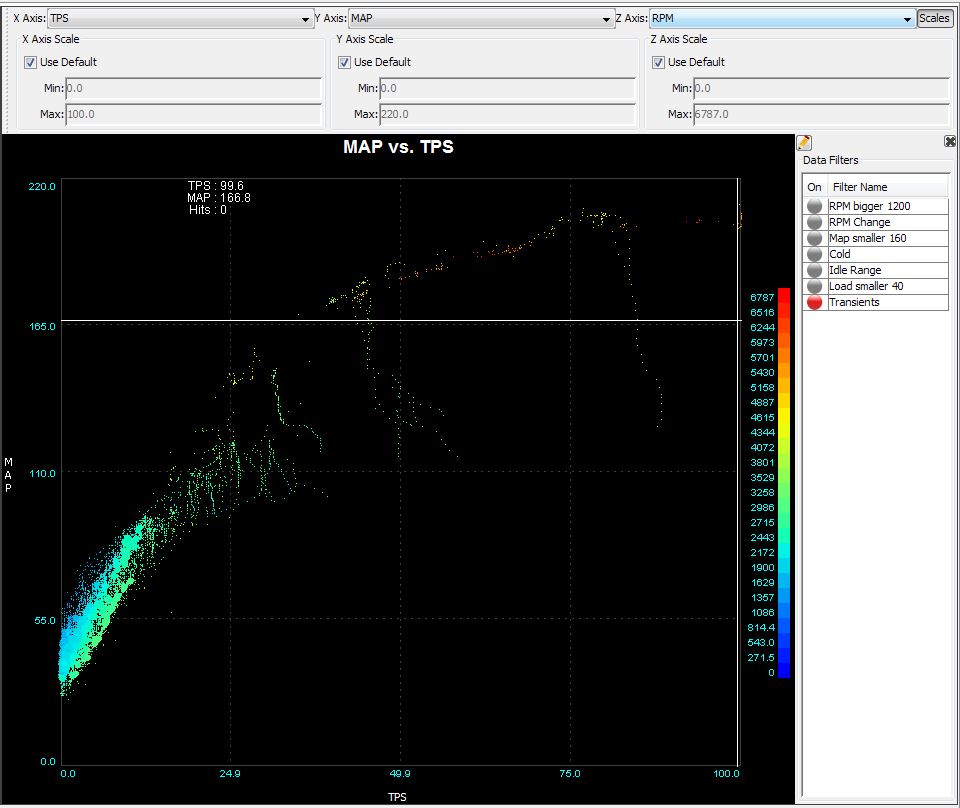Activate the Idle Range filter indicator
The image size is (960, 808).
[814, 270]
